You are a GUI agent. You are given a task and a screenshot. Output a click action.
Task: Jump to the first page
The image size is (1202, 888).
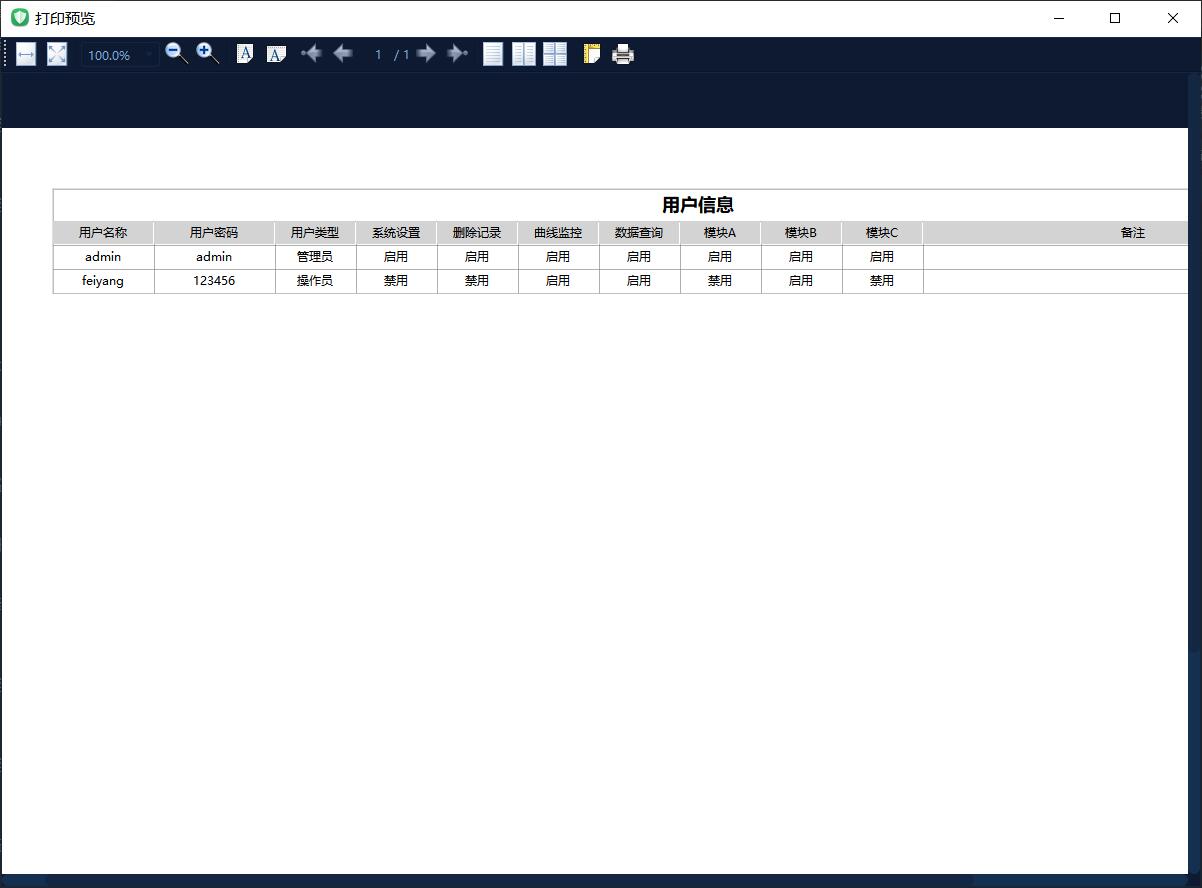click(x=311, y=54)
